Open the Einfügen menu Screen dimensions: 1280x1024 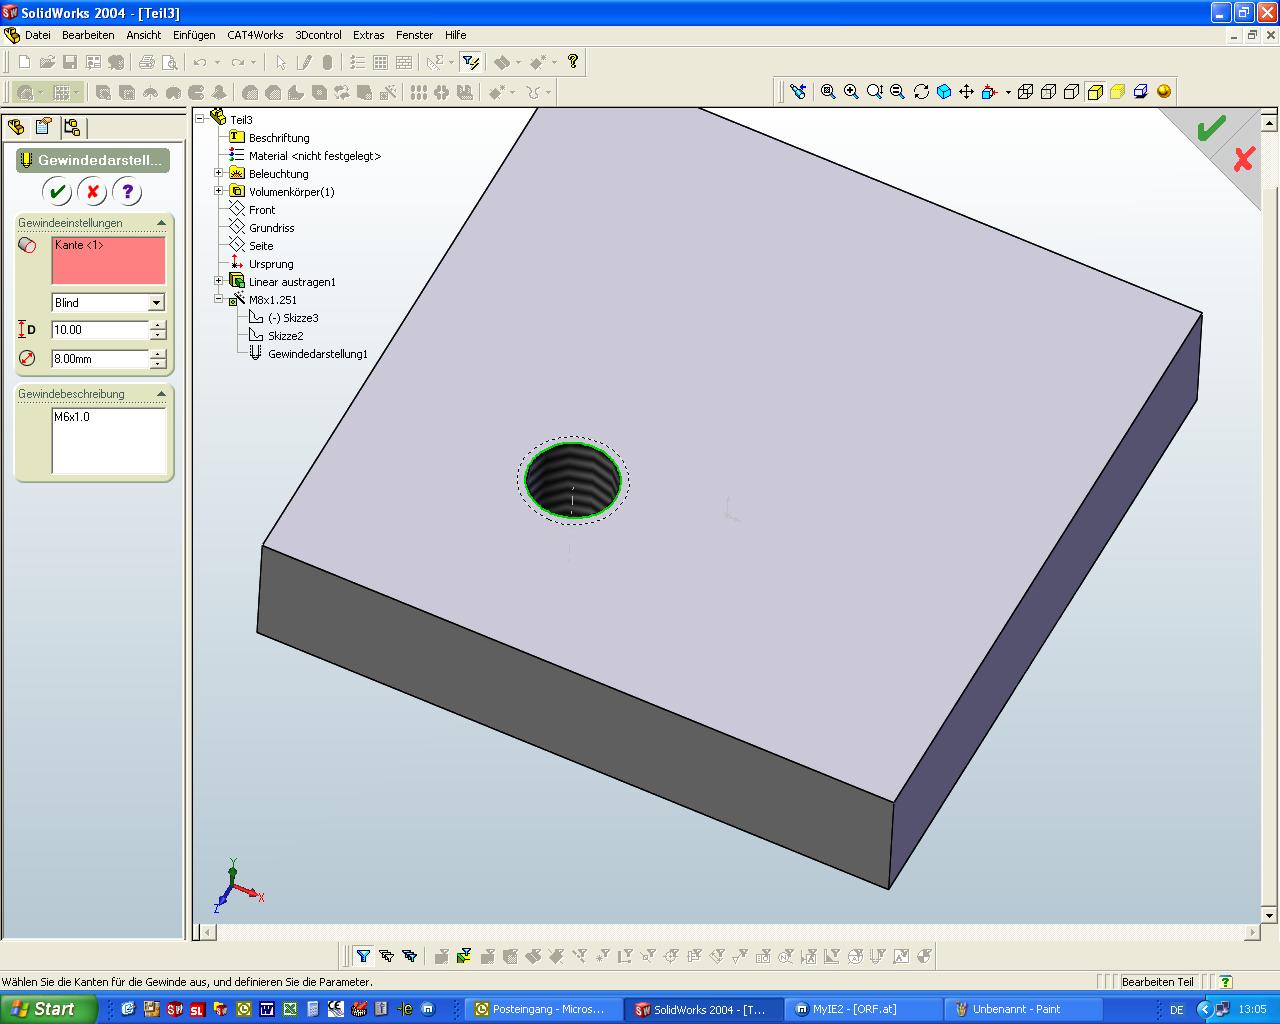click(194, 35)
